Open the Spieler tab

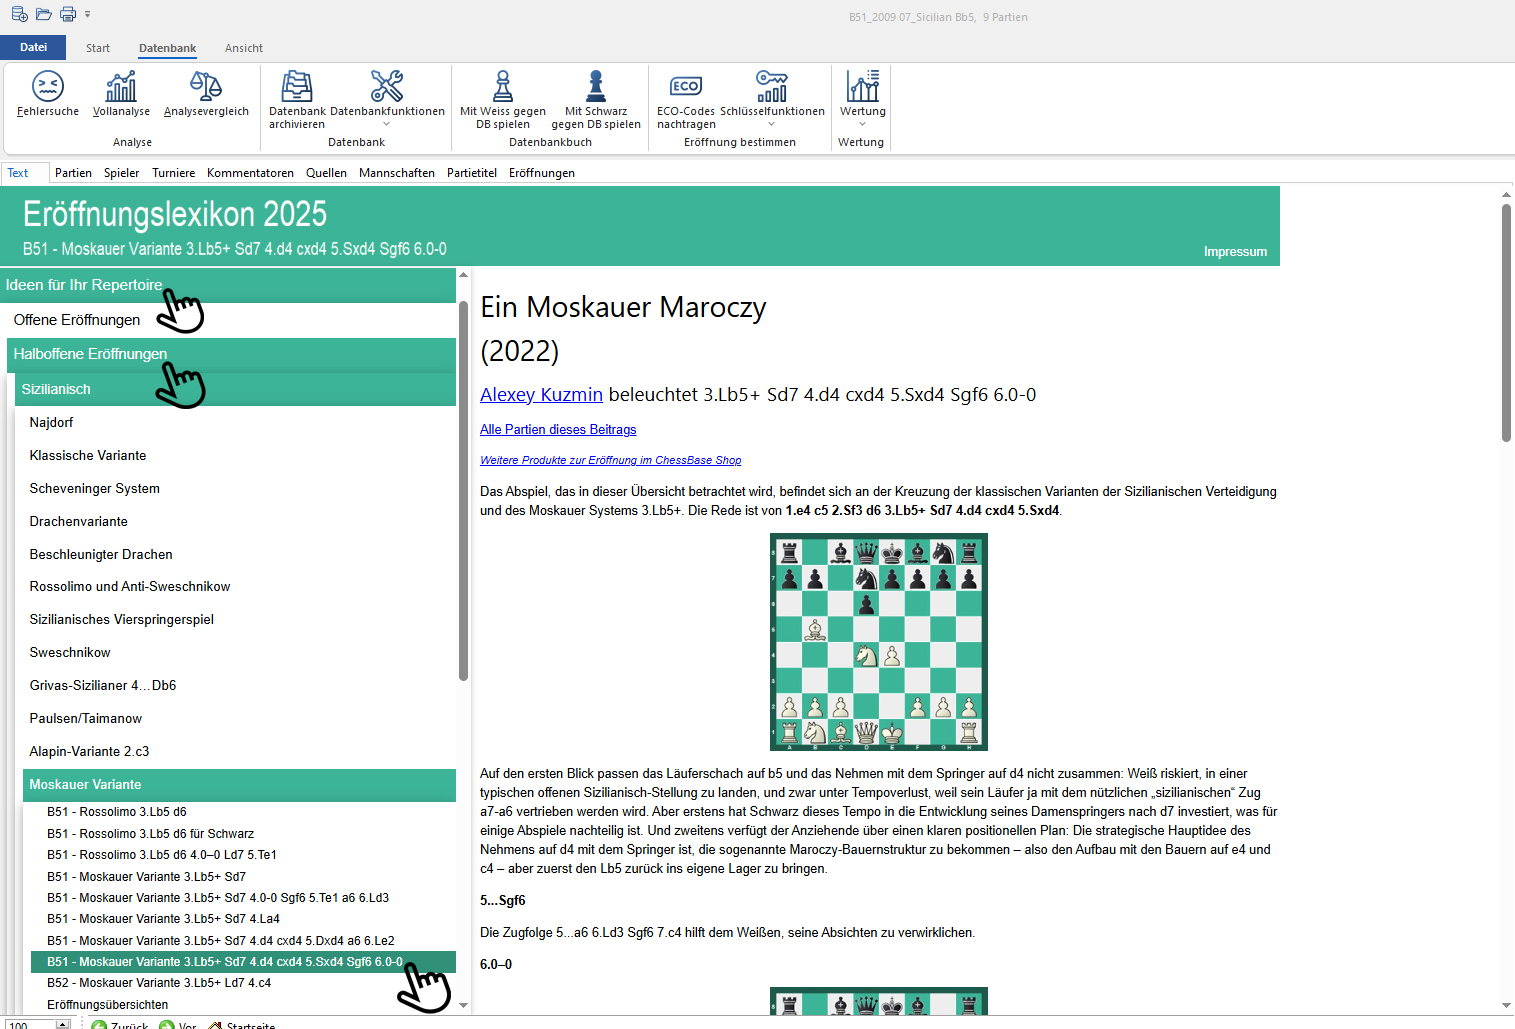121,173
